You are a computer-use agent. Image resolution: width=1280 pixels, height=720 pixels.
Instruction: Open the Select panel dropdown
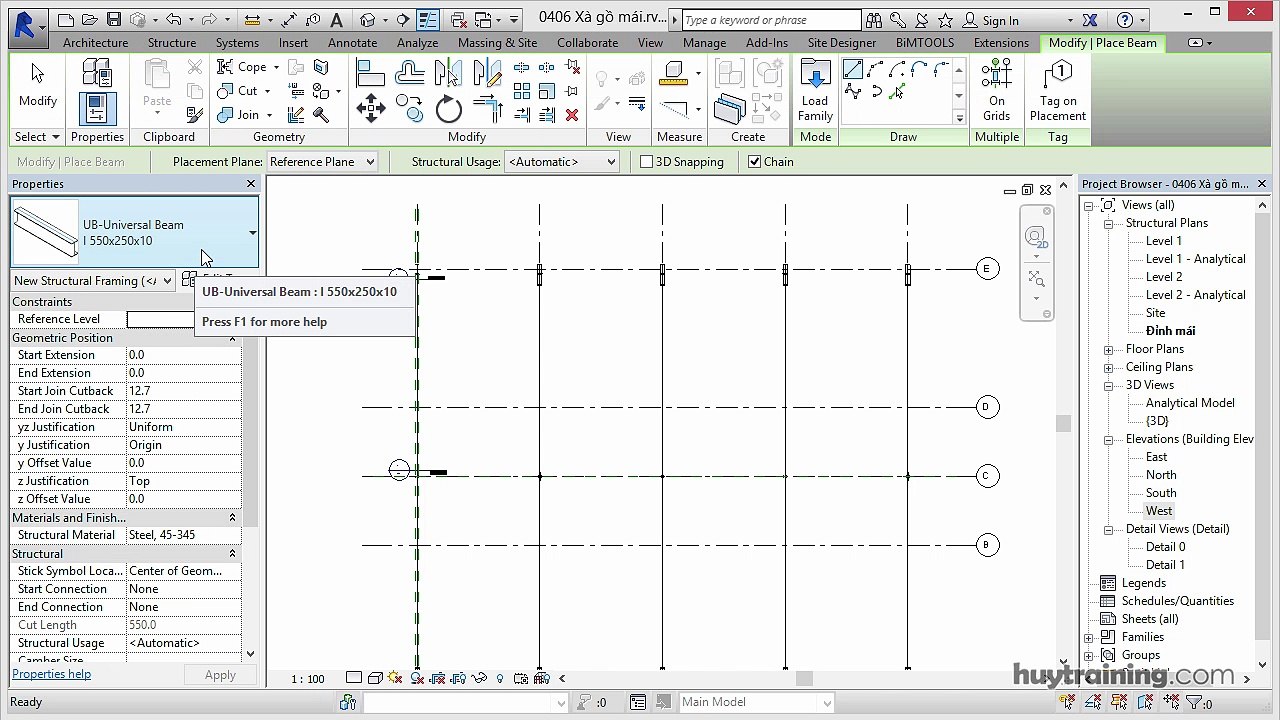click(x=36, y=137)
